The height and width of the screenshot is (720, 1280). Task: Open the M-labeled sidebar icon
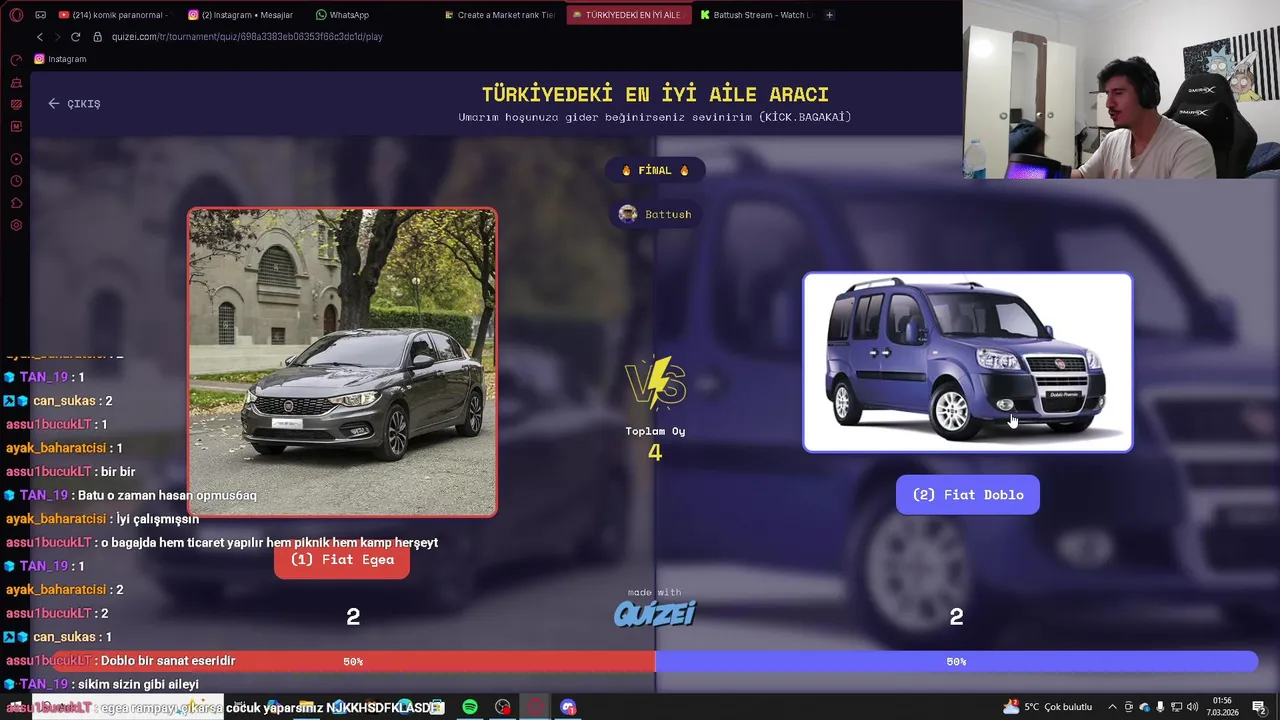(x=16, y=126)
